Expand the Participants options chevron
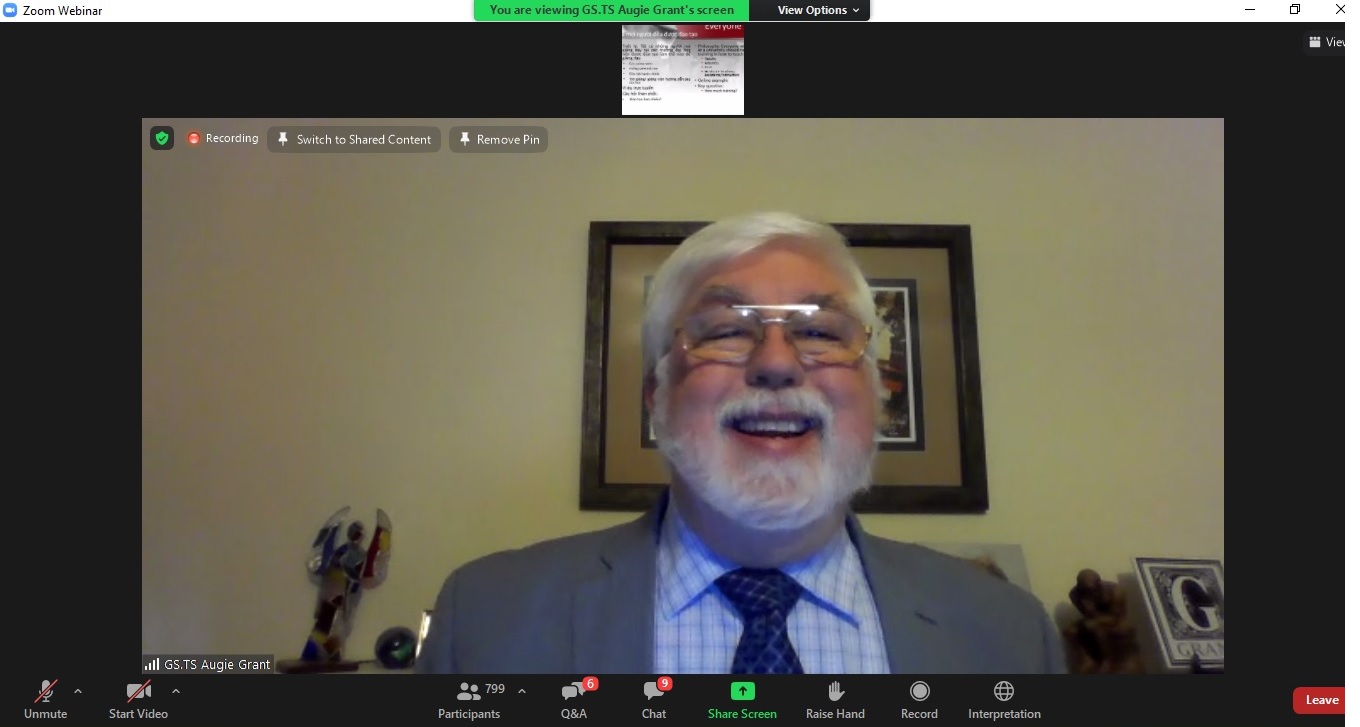1360x727 pixels. (x=521, y=691)
